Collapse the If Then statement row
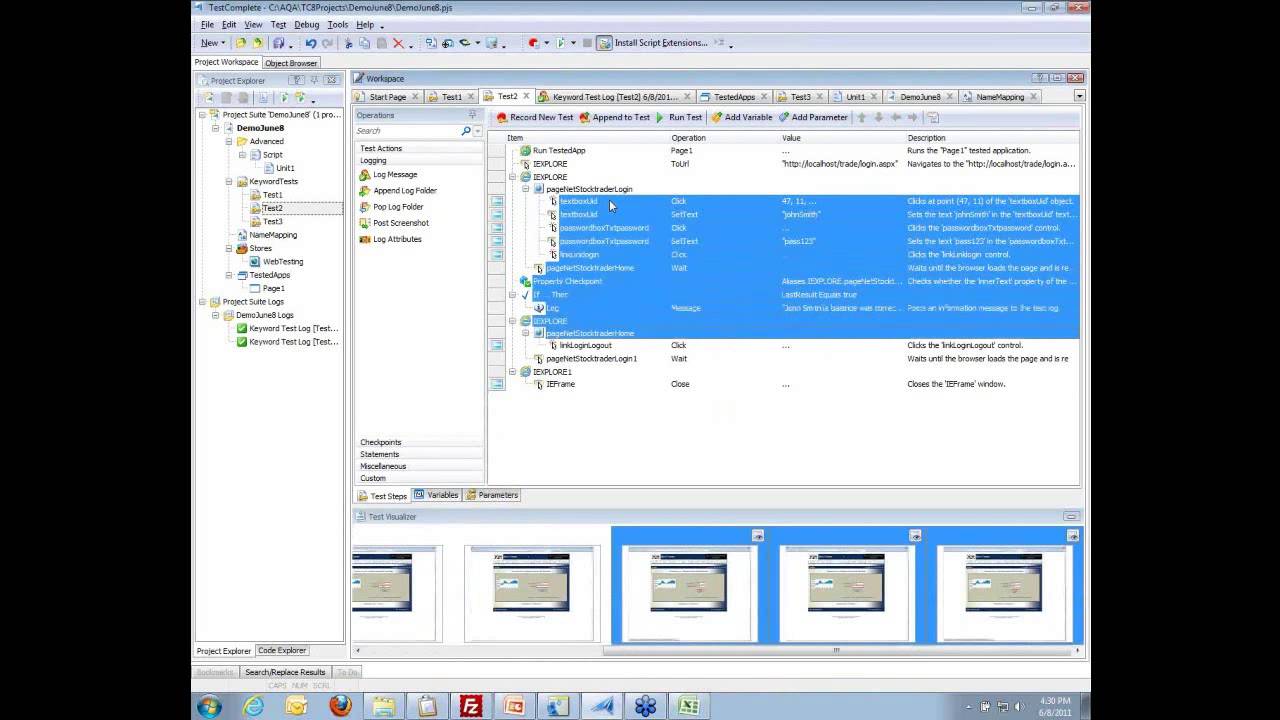Screen dimensions: 1280x720 click(513, 295)
